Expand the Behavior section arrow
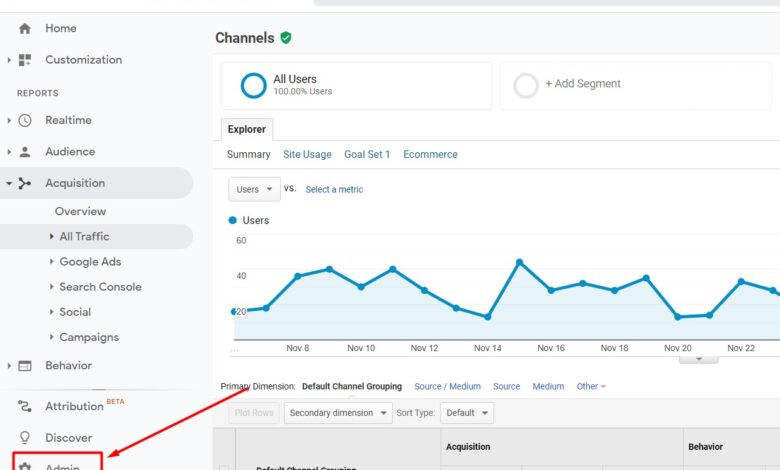 point(9,366)
